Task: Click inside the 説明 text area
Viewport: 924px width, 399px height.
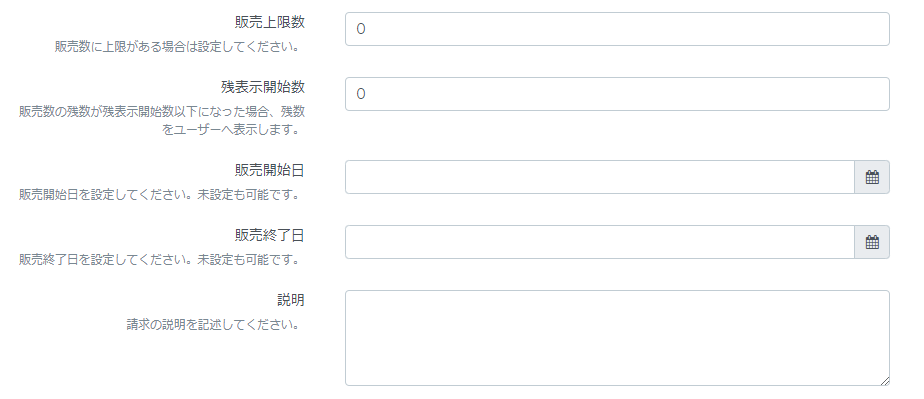Action: 617,338
